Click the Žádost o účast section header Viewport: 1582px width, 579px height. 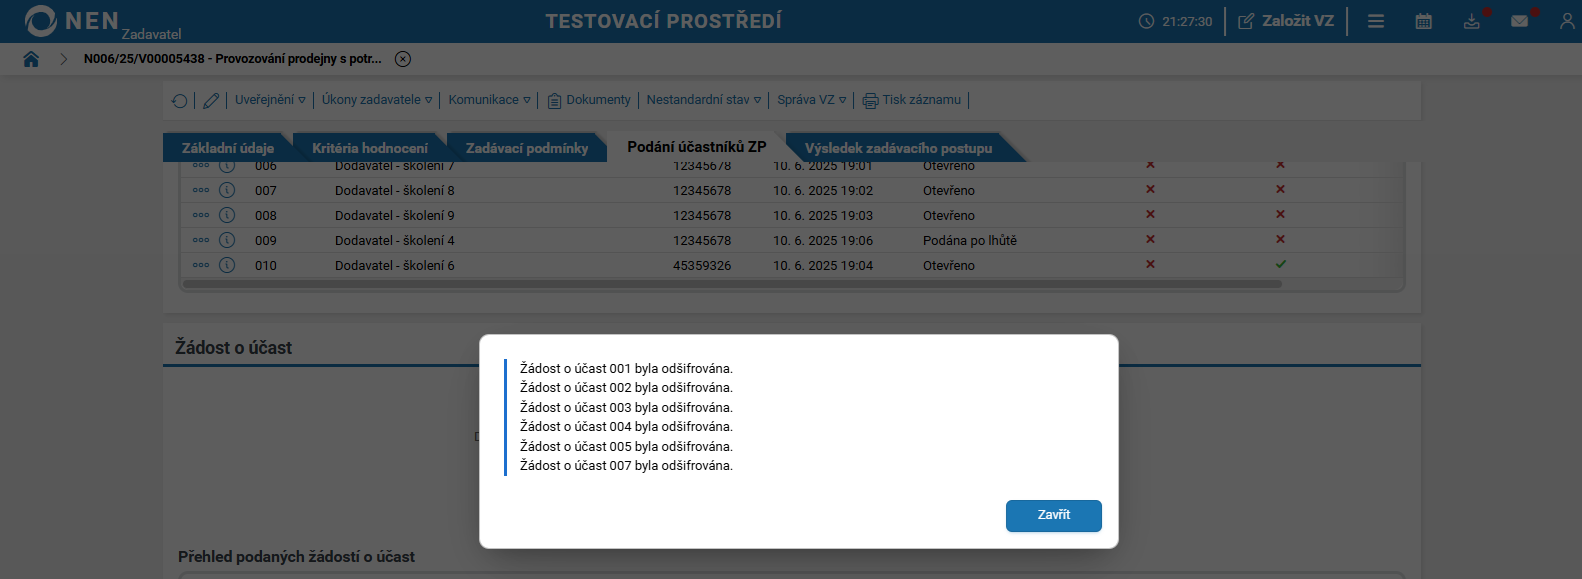click(x=234, y=348)
